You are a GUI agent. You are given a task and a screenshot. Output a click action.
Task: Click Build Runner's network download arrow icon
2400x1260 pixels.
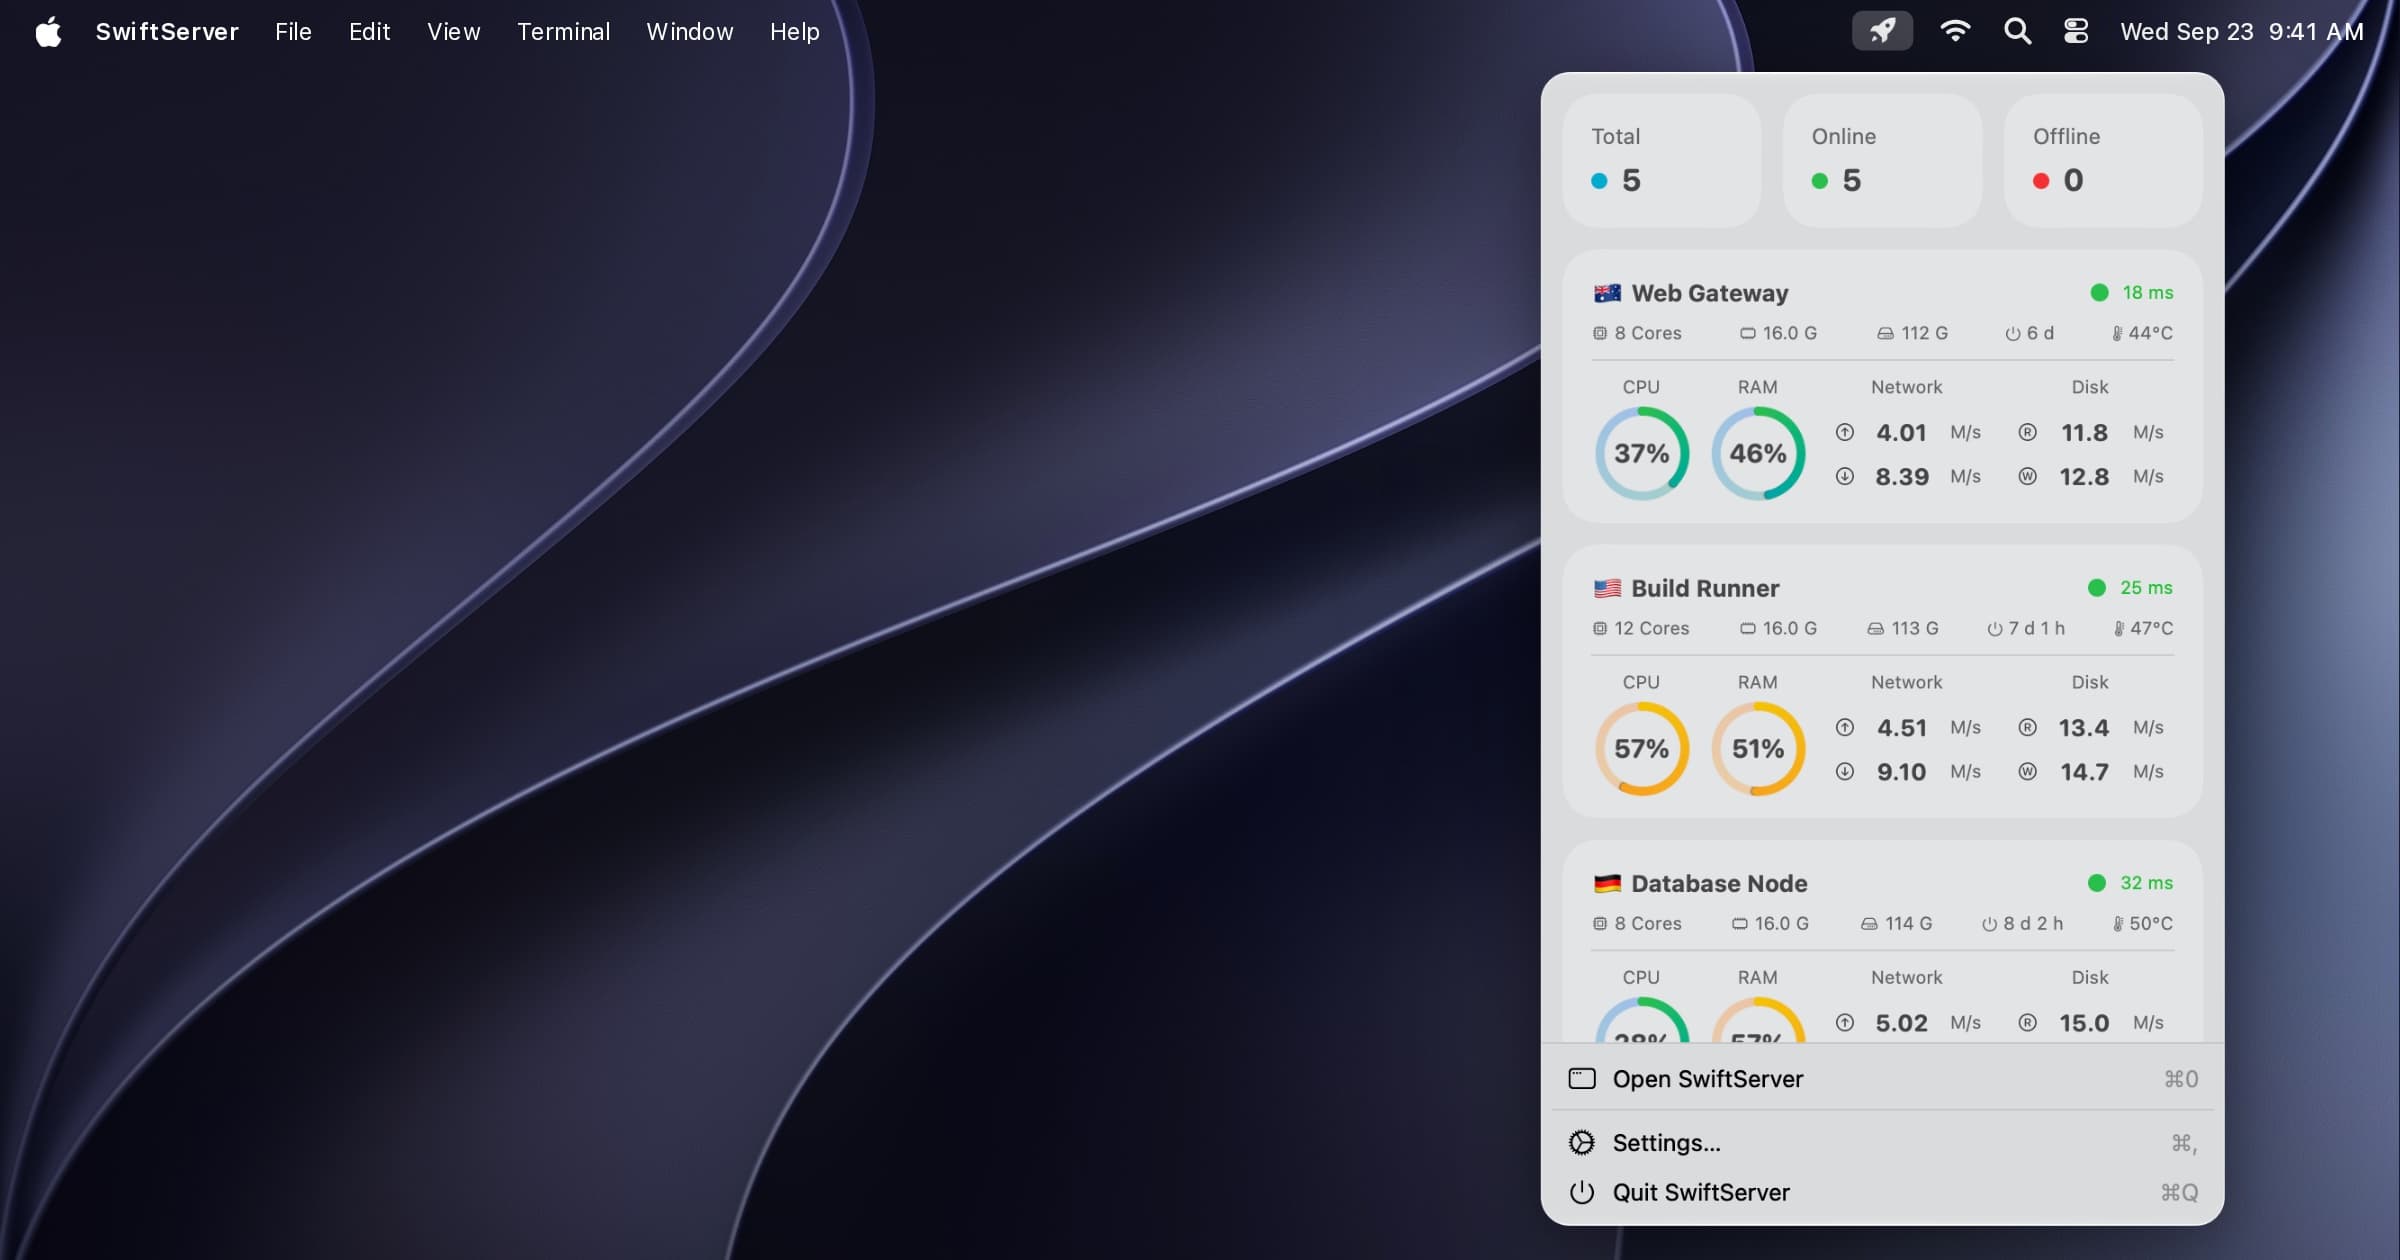(1845, 771)
